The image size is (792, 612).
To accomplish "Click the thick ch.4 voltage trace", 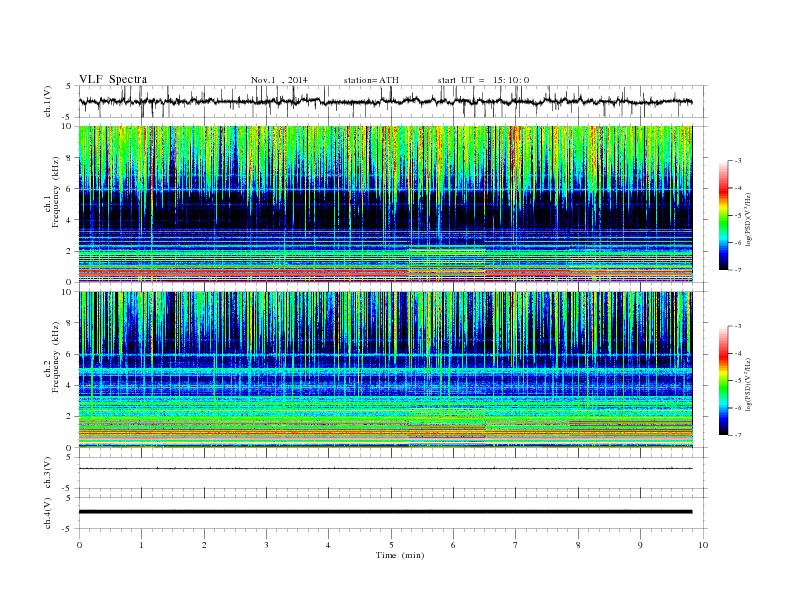I will [x=385, y=512].
